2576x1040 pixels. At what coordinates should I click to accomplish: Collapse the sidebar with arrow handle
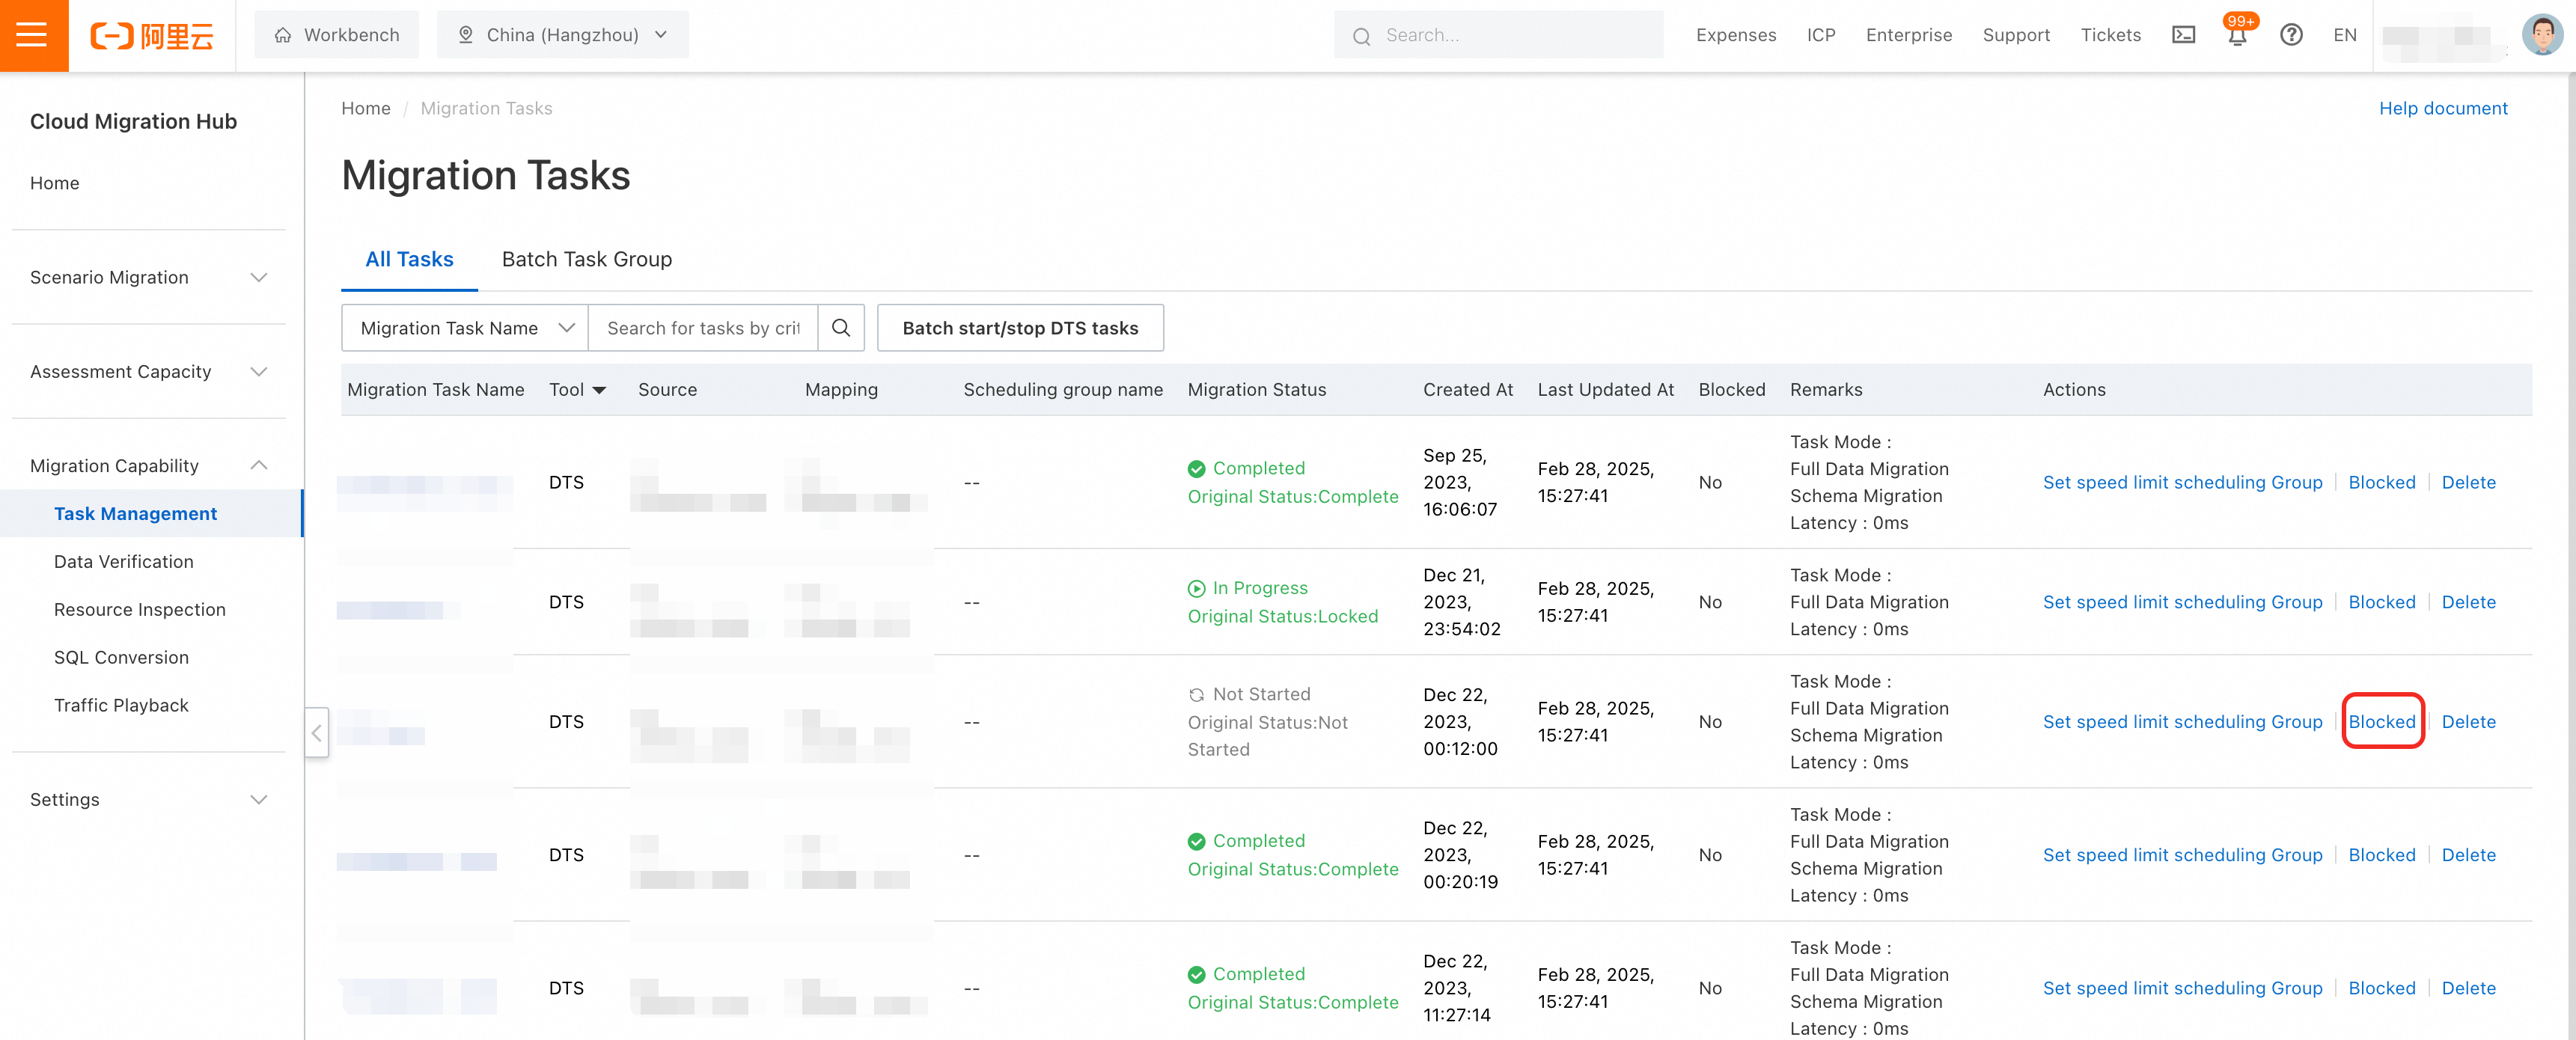point(316,733)
